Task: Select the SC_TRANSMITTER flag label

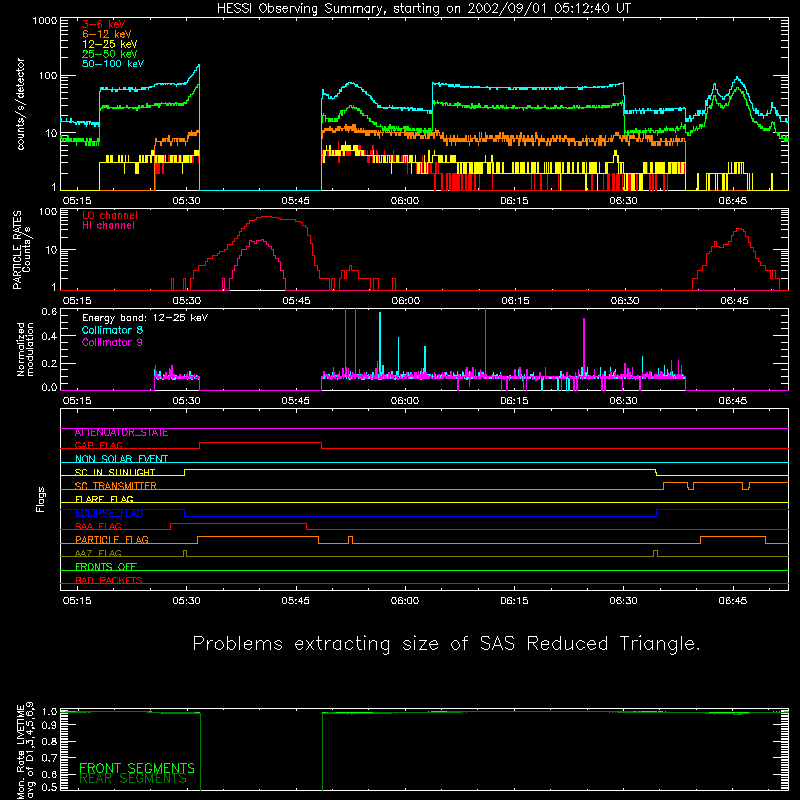Action: click(115, 486)
